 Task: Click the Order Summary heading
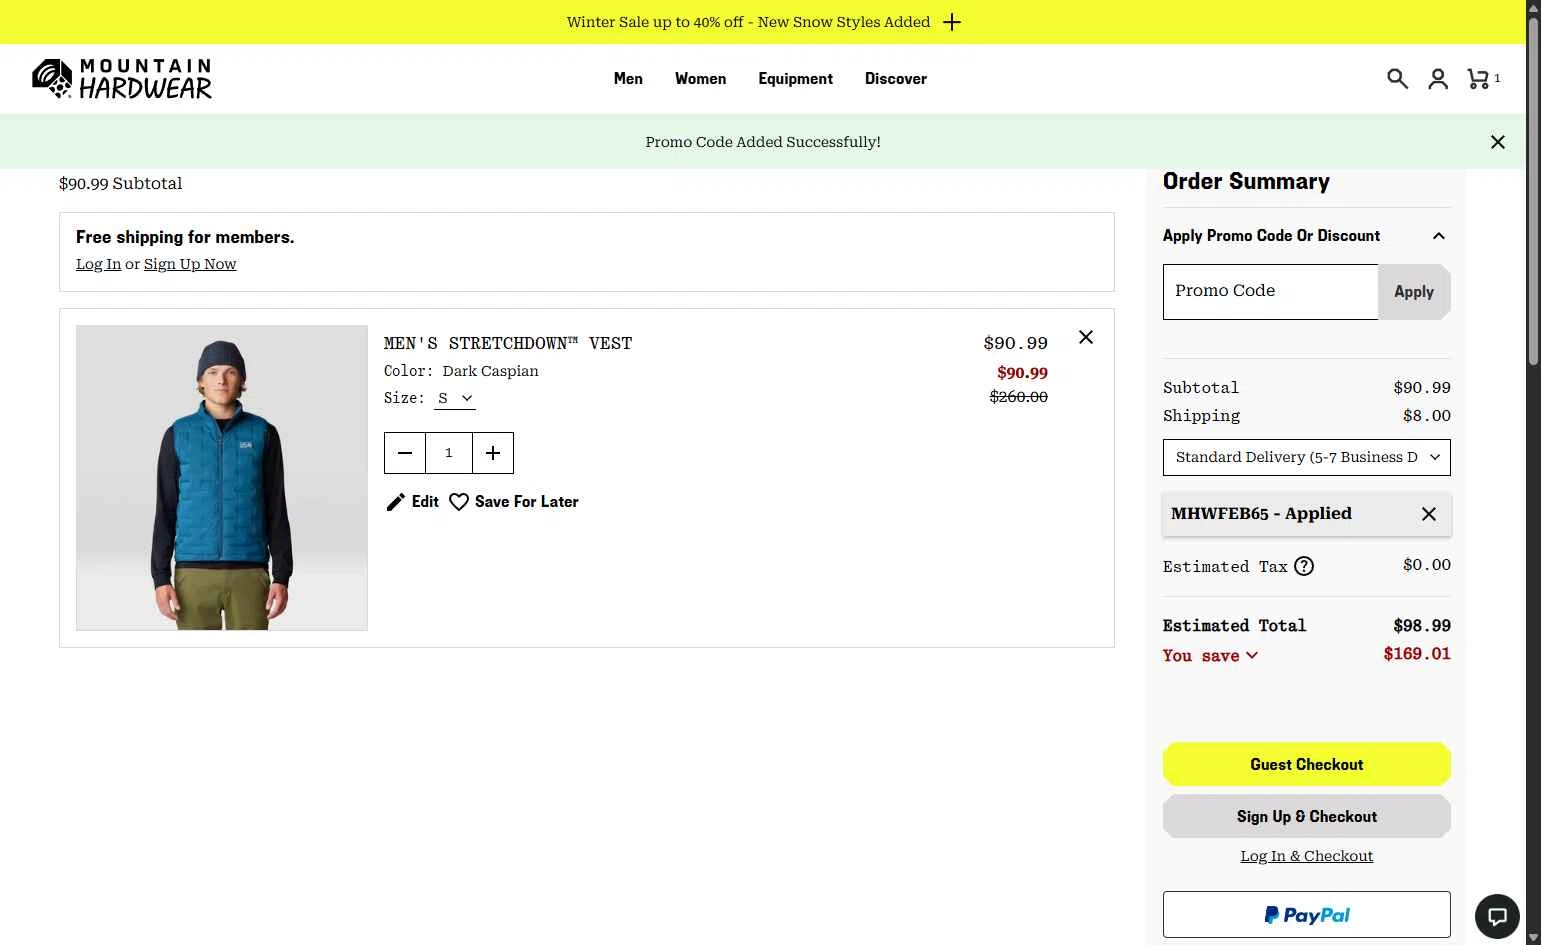tap(1246, 182)
